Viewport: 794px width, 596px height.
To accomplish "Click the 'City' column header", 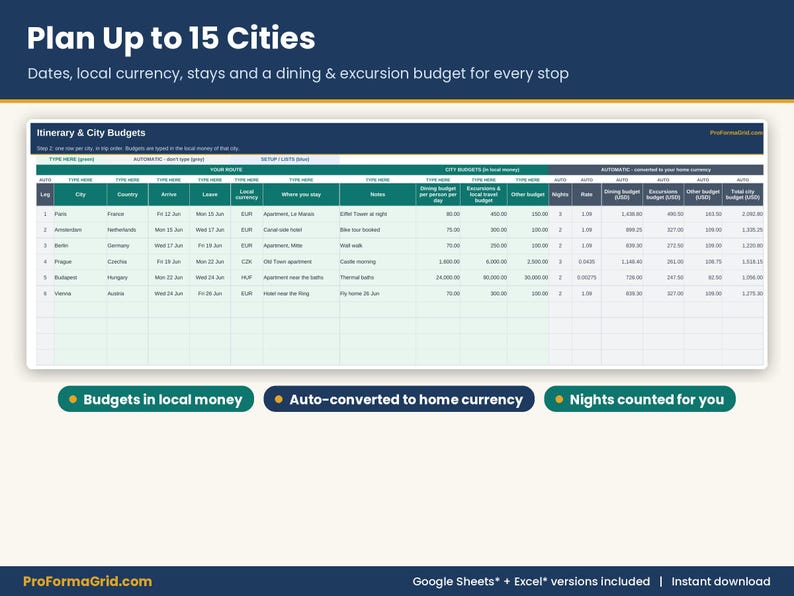I will pyautogui.click(x=80, y=194).
